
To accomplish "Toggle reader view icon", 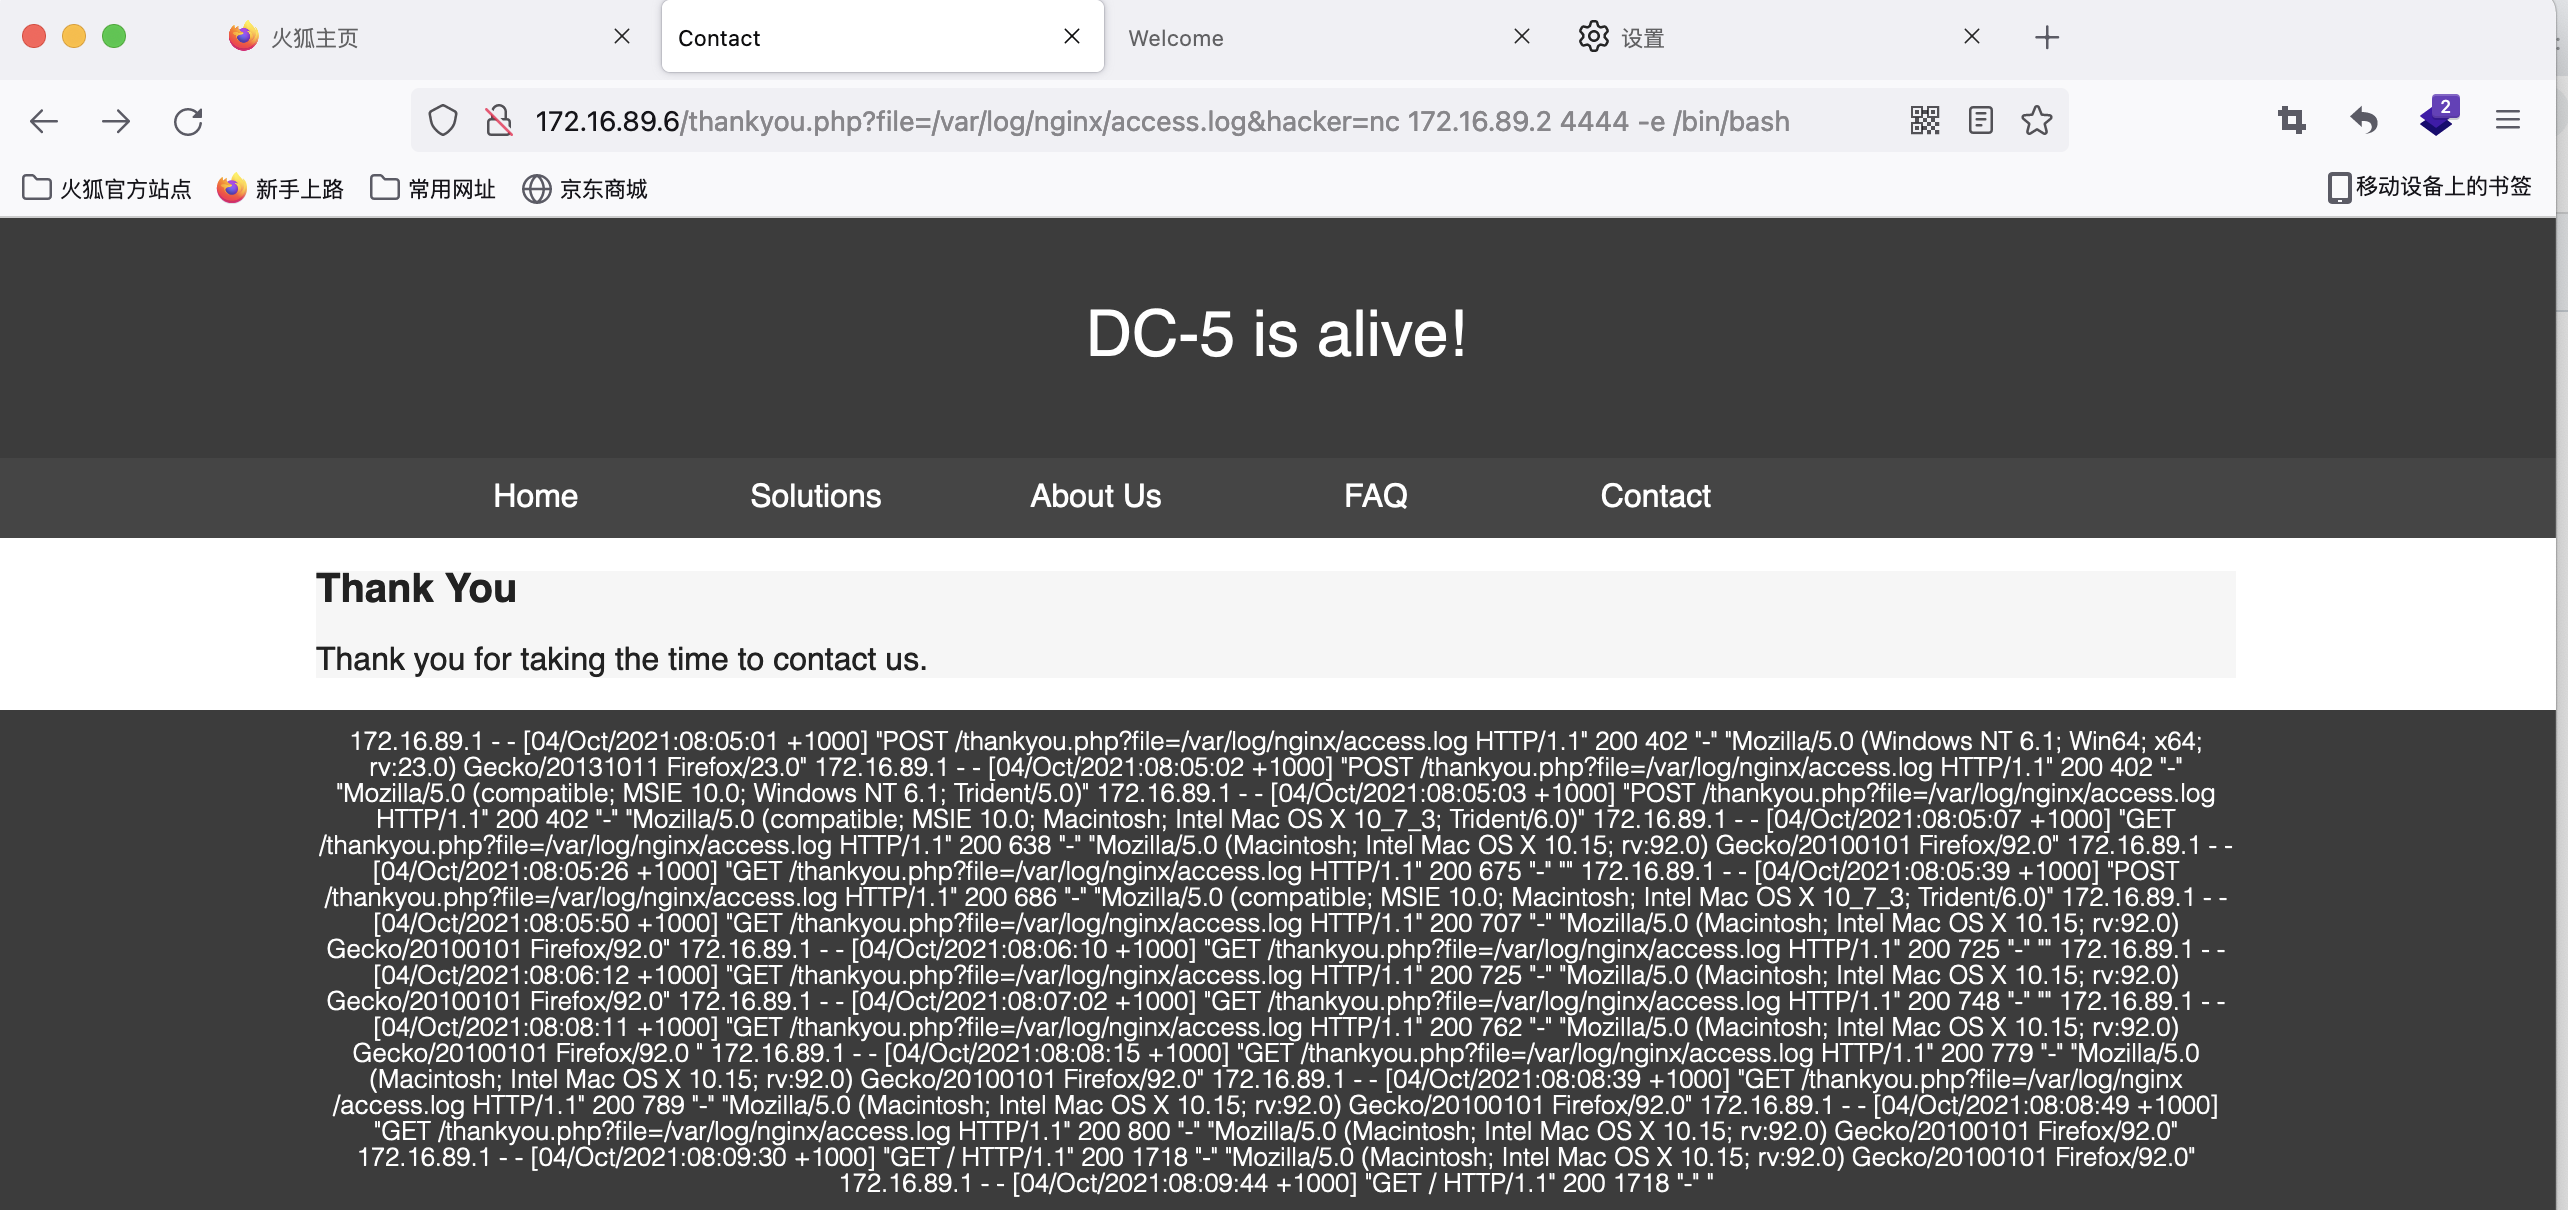I will [x=1980, y=121].
